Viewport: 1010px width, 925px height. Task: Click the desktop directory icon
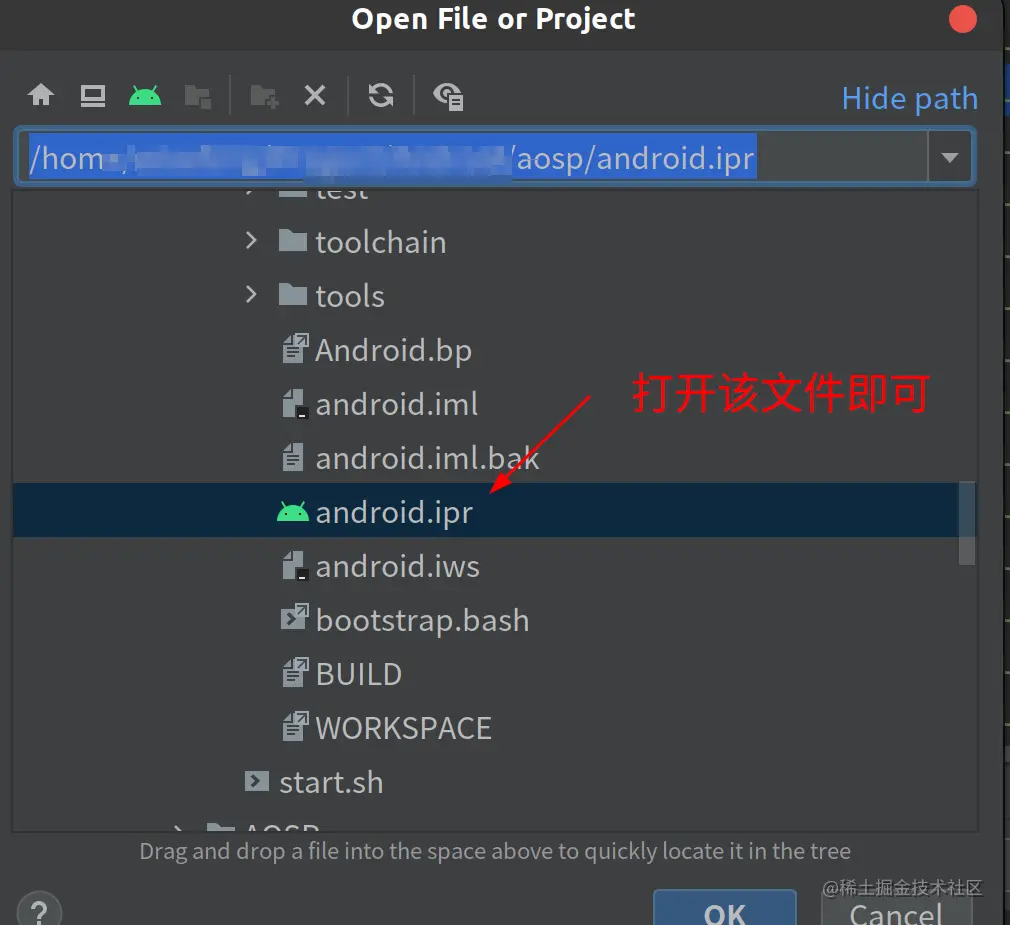click(93, 96)
